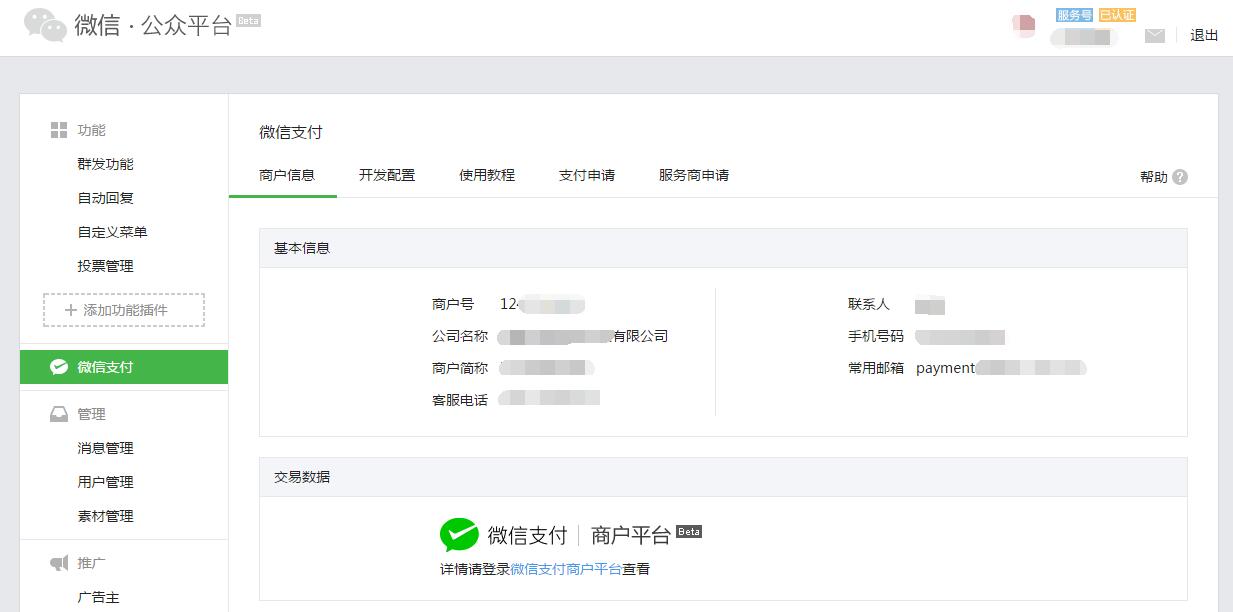Viewport: 1233px width, 612px height.
Task: Click 退出 to log out
Action: pyautogui.click(x=1204, y=36)
